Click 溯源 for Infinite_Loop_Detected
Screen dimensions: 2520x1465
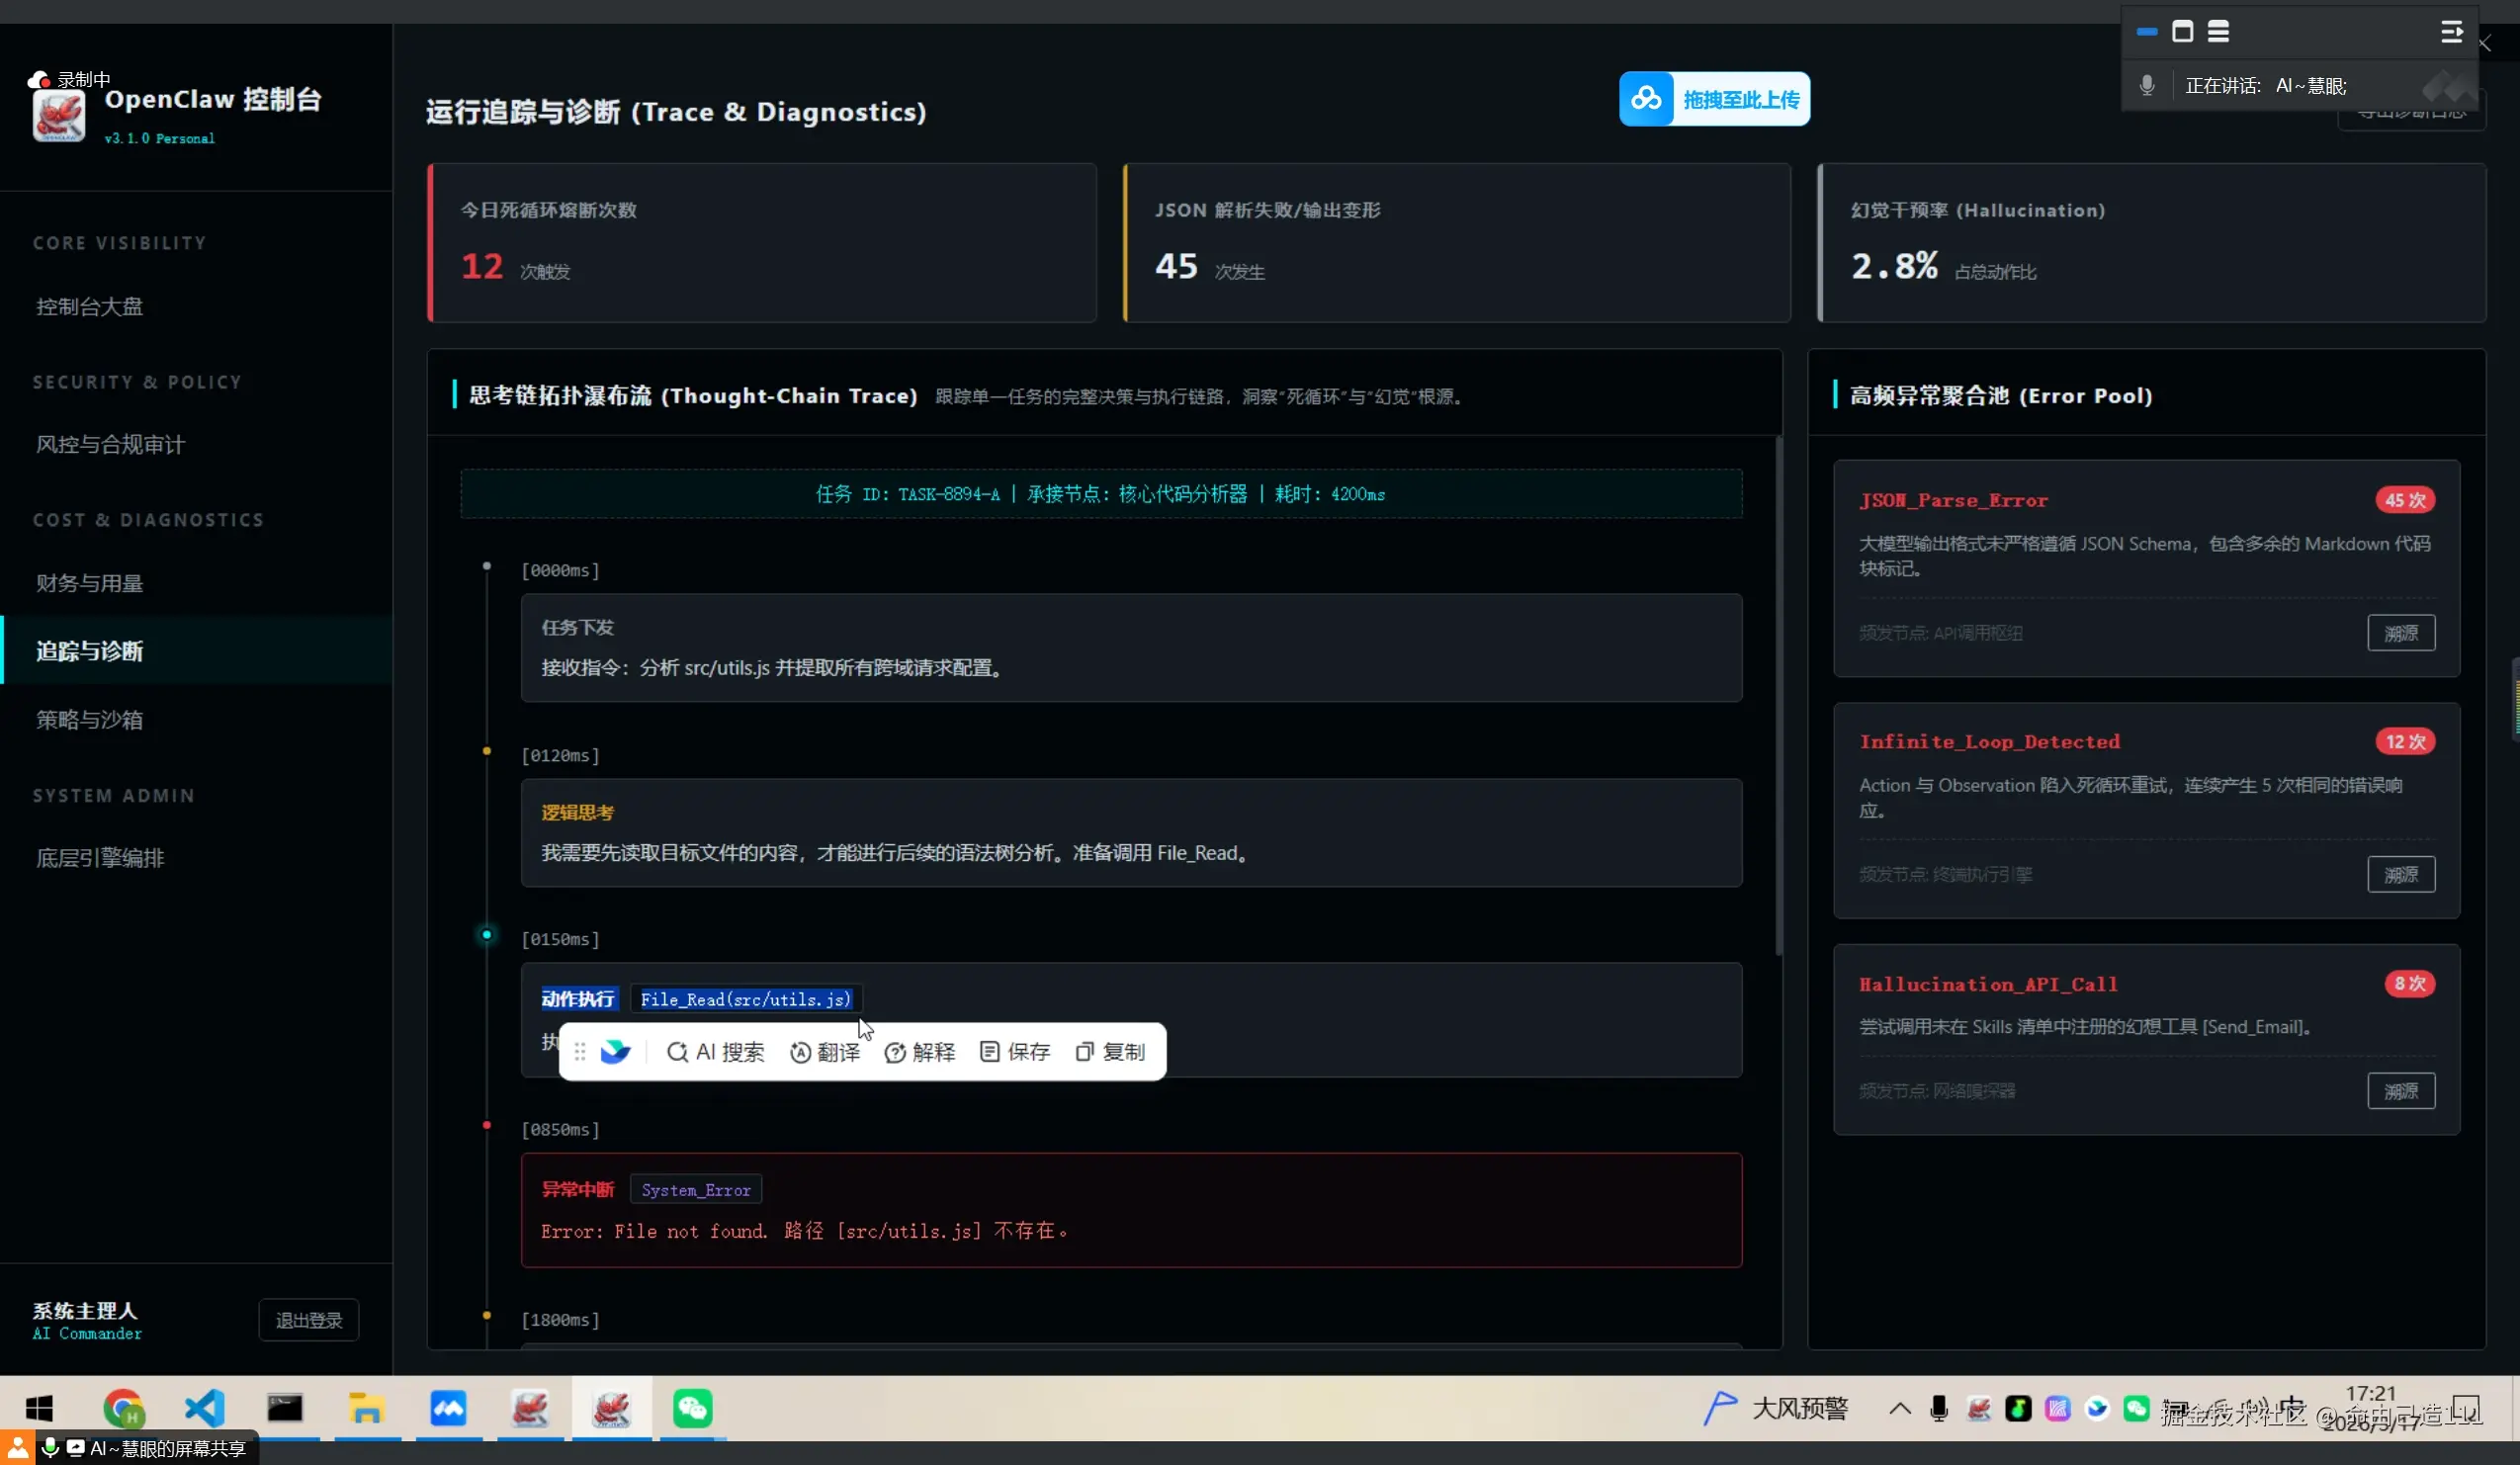[x=2400, y=875]
